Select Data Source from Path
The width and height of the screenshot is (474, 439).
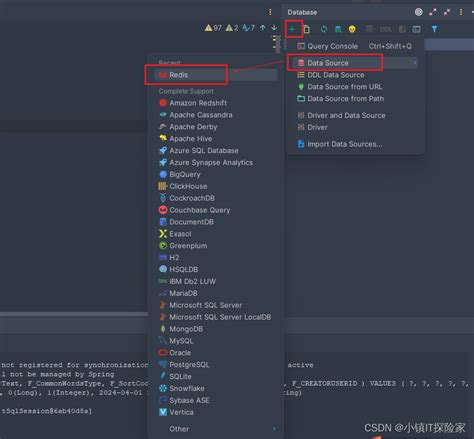[354, 99]
